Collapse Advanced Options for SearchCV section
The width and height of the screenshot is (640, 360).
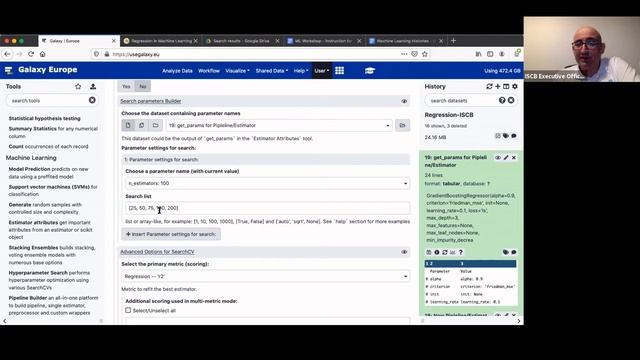pyautogui.click(x=157, y=252)
